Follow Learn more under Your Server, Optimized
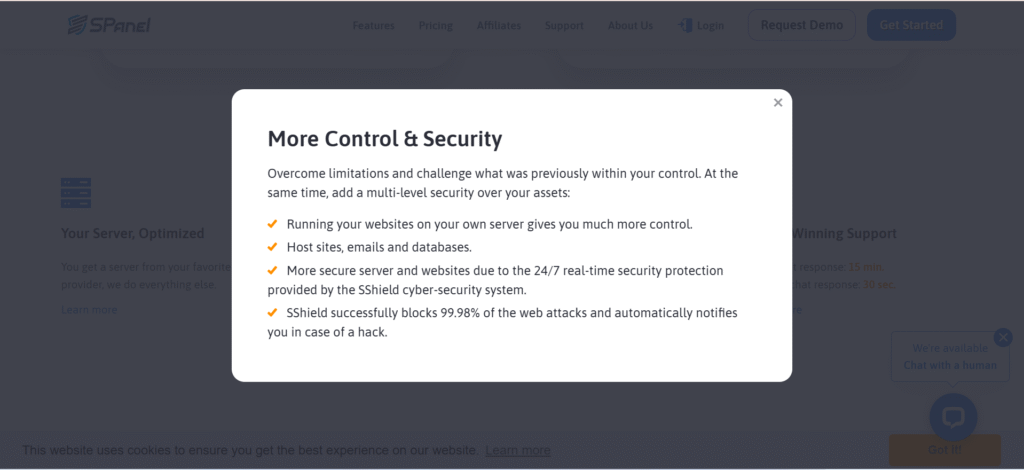Screen dimensions: 1024x470 tap(89, 310)
